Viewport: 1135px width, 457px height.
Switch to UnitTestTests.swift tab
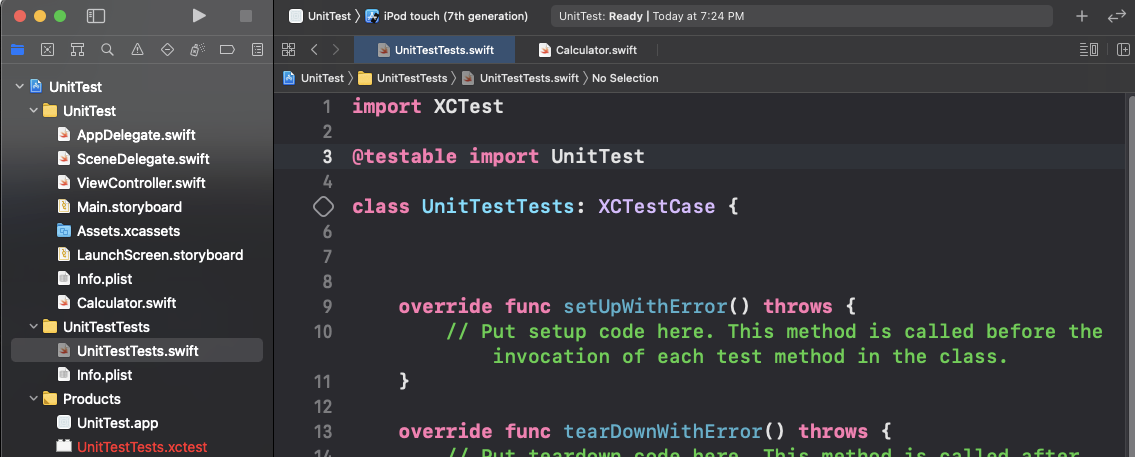[x=434, y=50]
